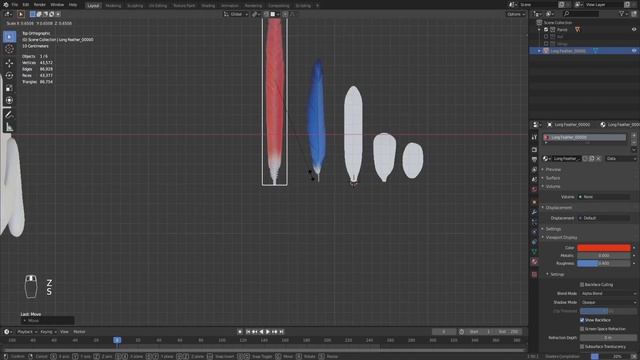Open the File menu
The height and width of the screenshot is (360, 640).
[14, 4]
